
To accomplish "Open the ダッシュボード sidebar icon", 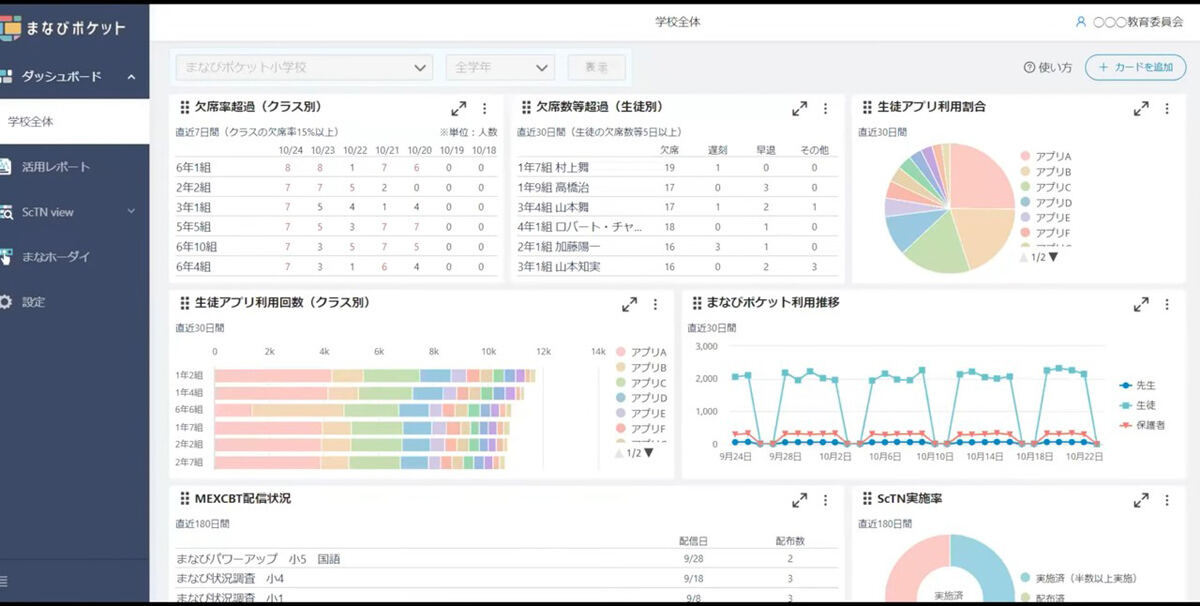I will 5,76.
